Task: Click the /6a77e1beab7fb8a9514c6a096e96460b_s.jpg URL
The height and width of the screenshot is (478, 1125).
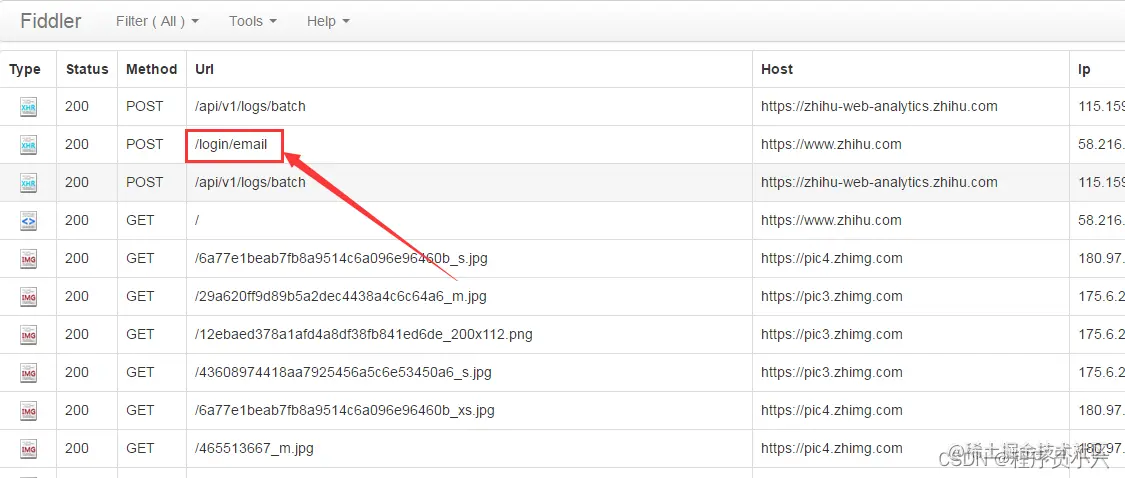Action: point(341,258)
